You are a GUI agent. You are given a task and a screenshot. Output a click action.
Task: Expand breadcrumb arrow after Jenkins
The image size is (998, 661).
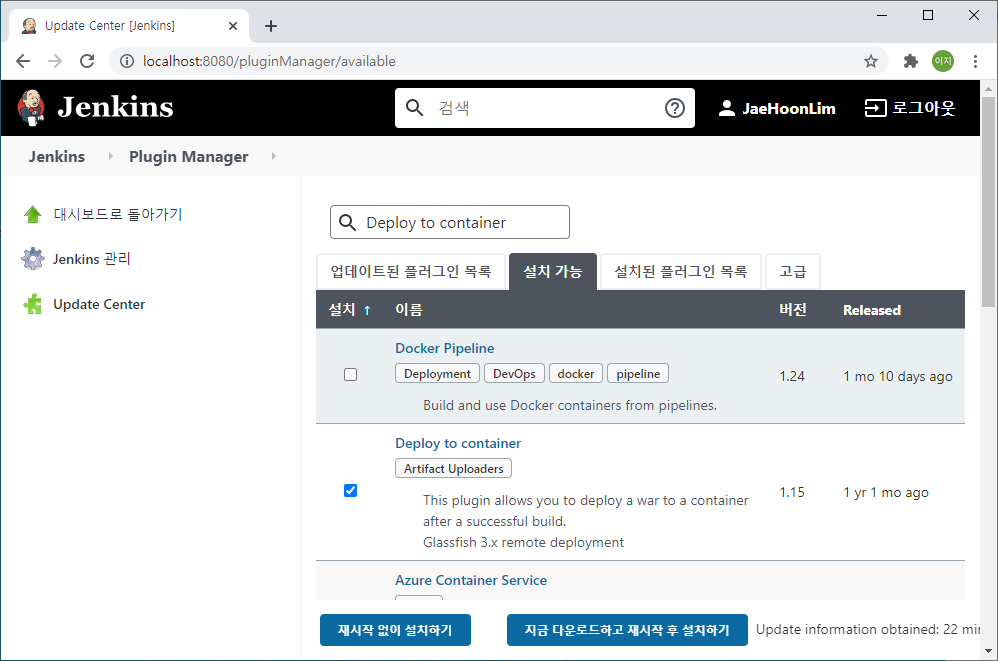click(110, 156)
